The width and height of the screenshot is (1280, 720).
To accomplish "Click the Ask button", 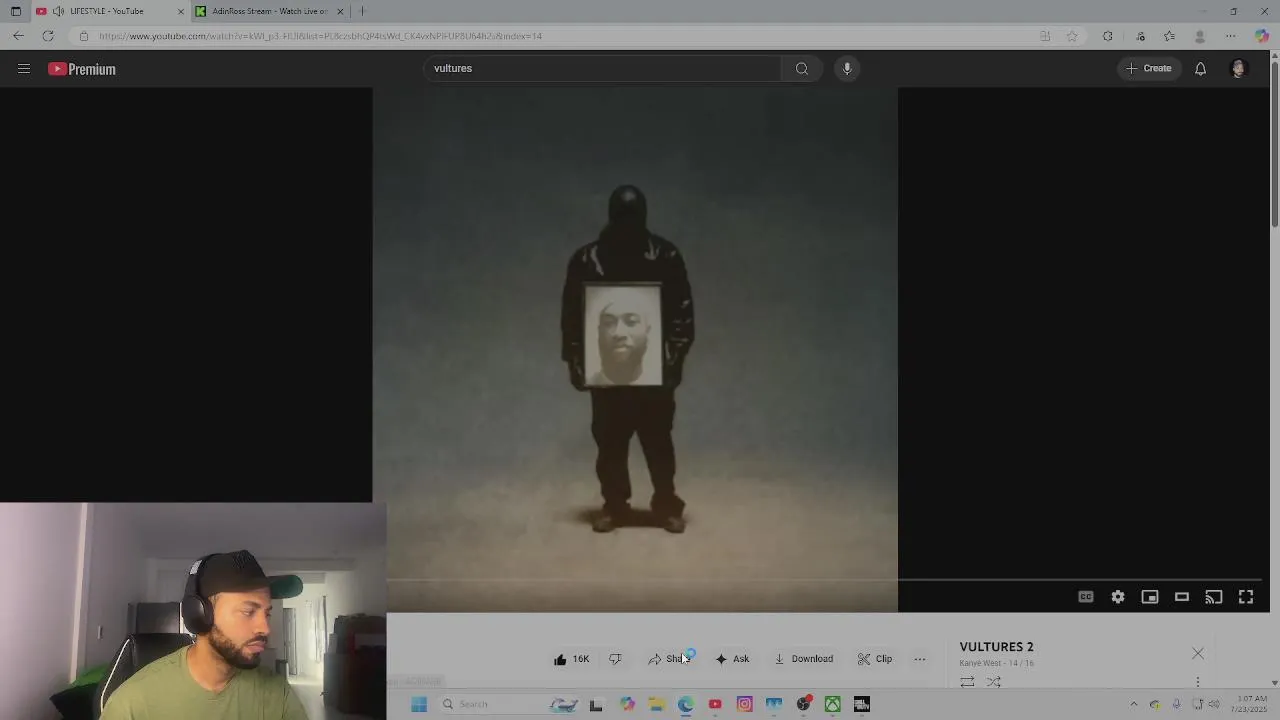I will 732,659.
